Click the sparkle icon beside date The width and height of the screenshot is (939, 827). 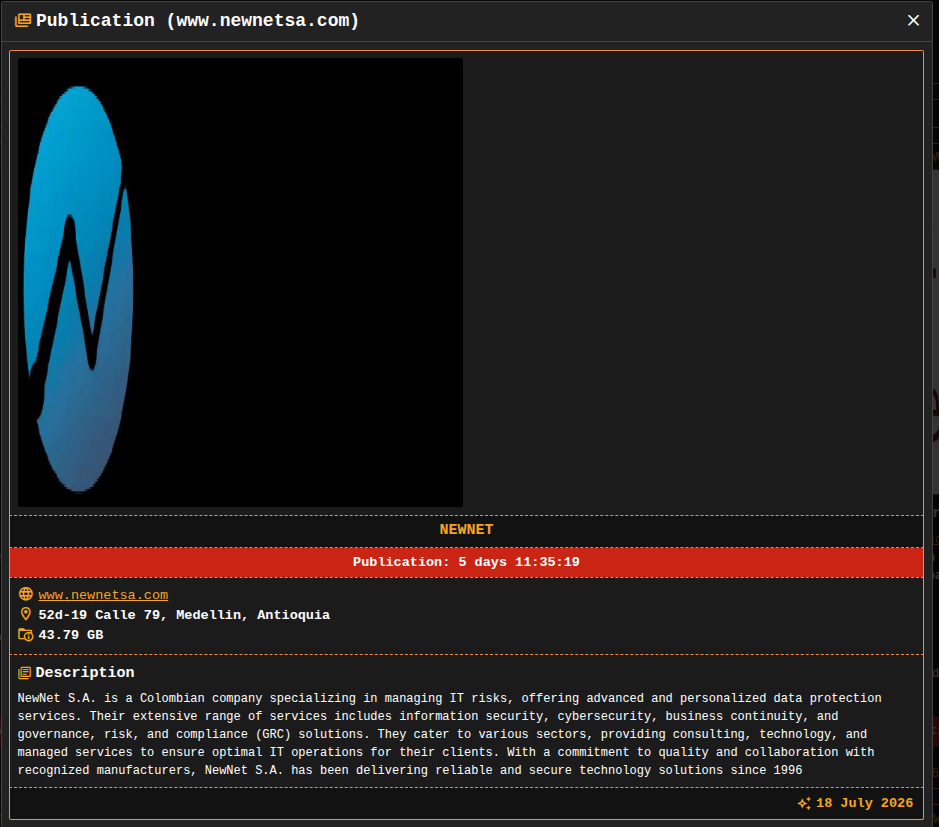tap(804, 803)
